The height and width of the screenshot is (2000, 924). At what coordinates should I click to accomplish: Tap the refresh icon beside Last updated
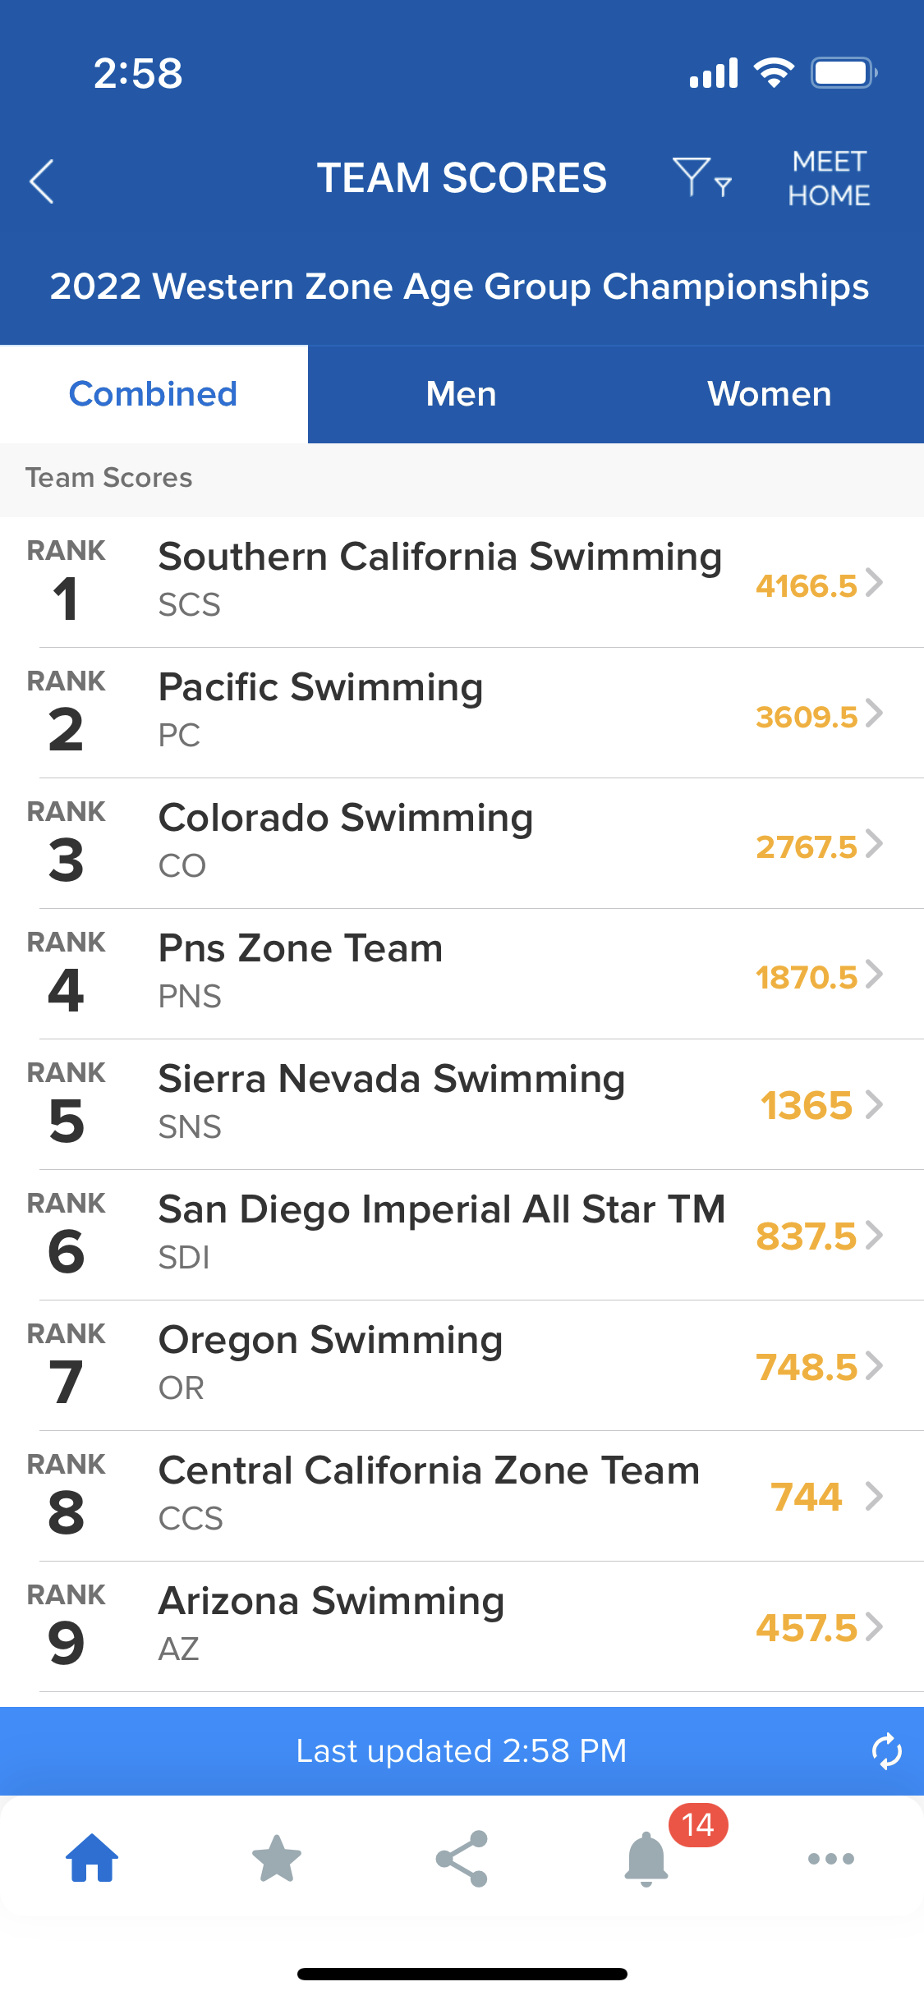click(886, 1751)
